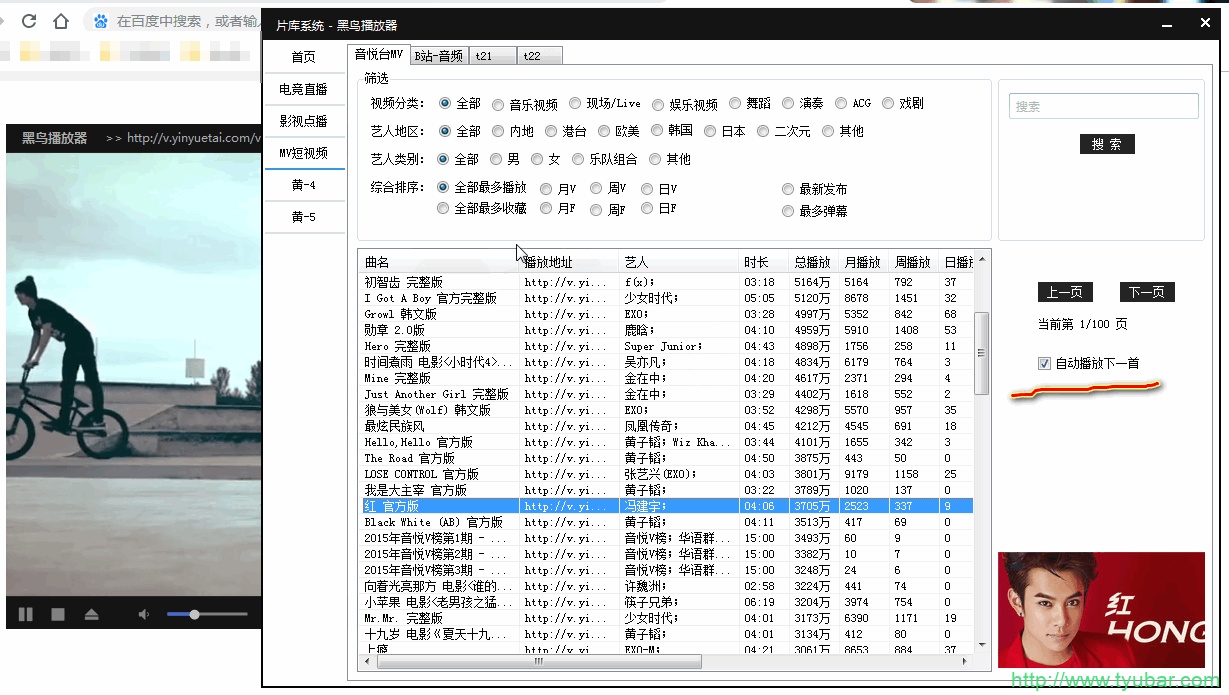Open 电竞直播 in left sidebar
This screenshot has height=695, width=1229.
[x=303, y=89]
